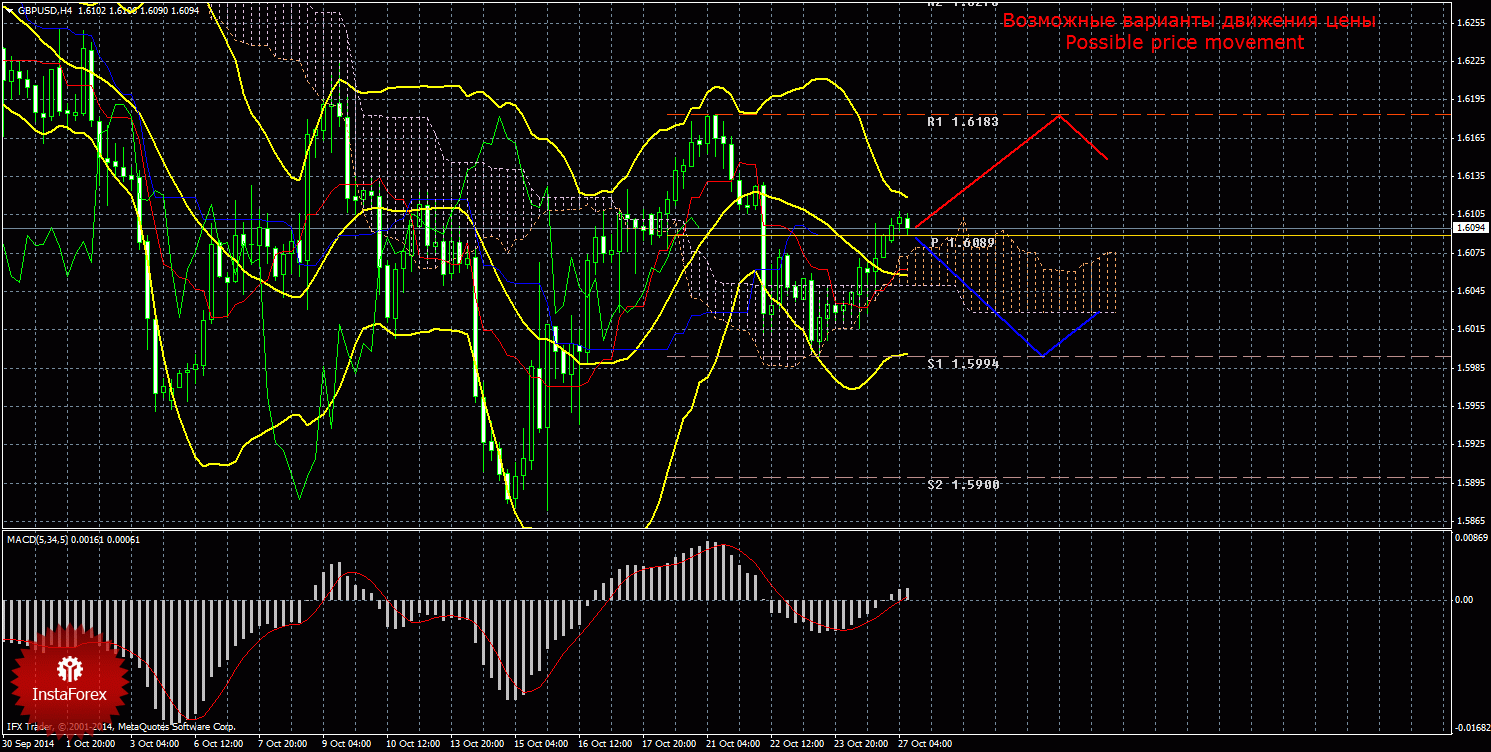Image resolution: width=1491 pixels, height=752 pixels.
Task: Click the 30 Sep 2014 date label
Action: coord(30,744)
